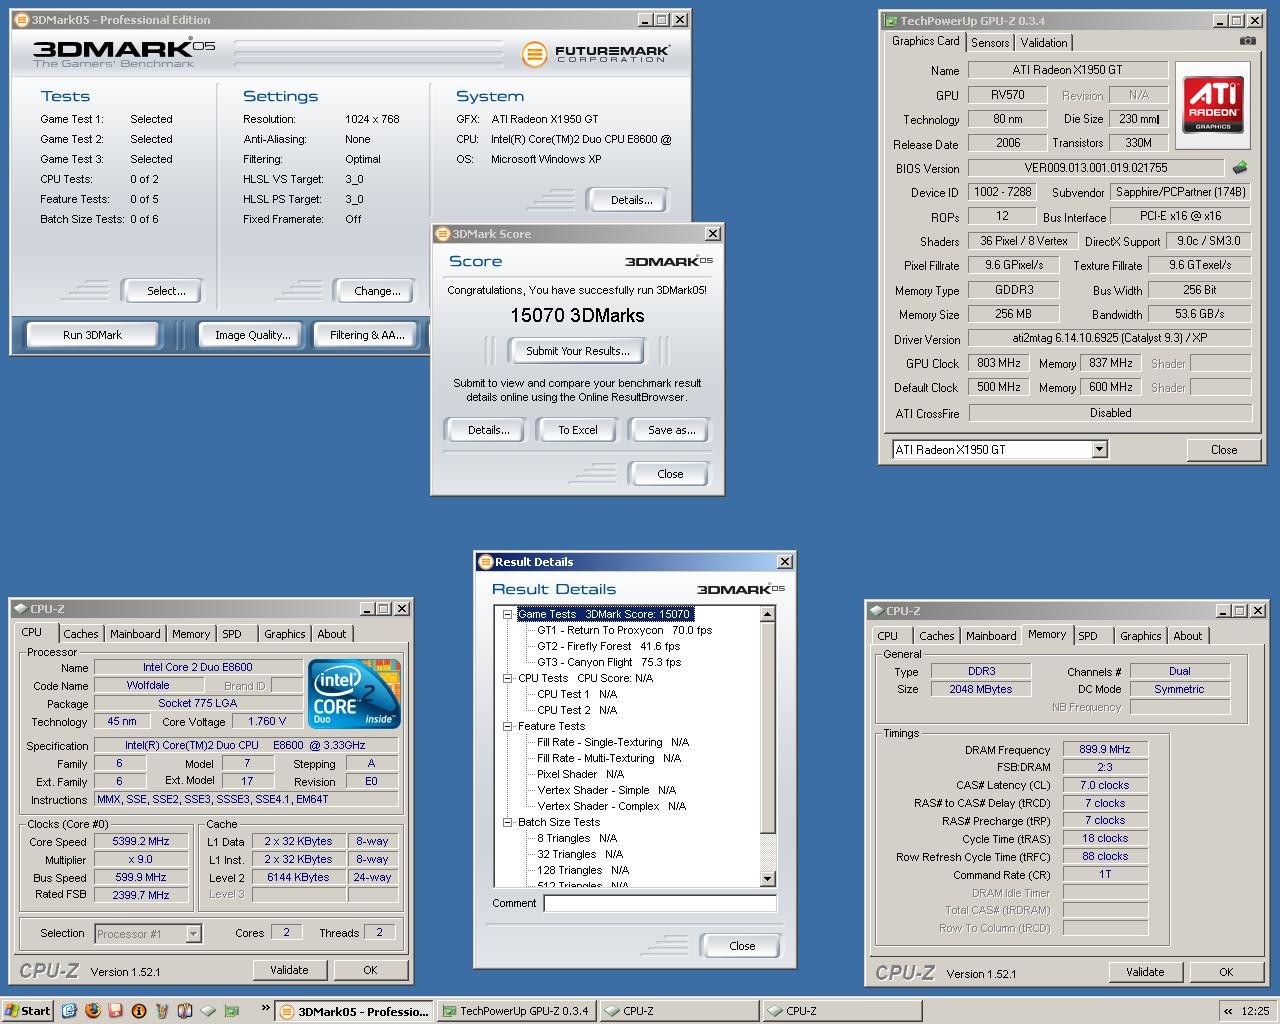Click the taskbar clock showing 12:25

coord(1254,1011)
